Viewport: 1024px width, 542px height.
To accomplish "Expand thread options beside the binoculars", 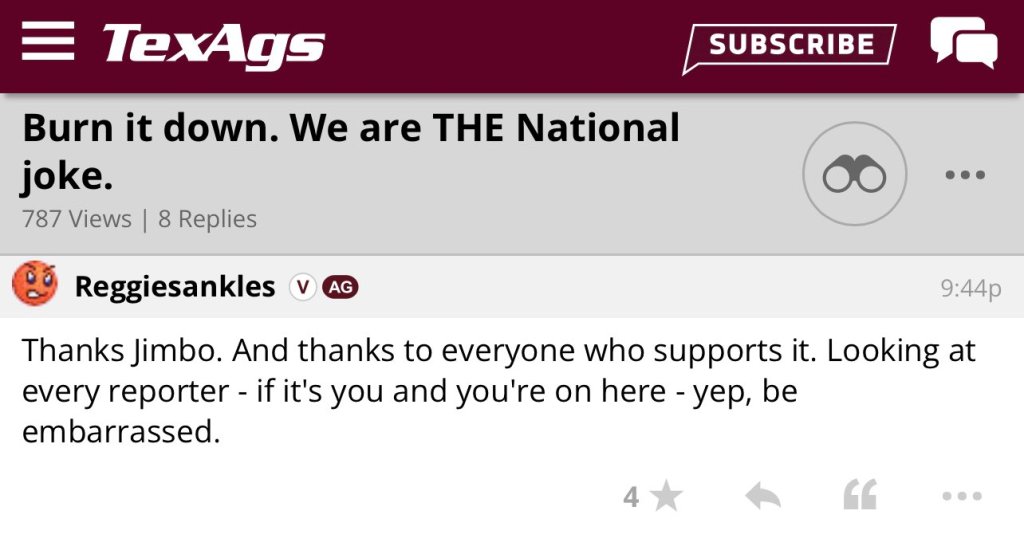I will [965, 175].
